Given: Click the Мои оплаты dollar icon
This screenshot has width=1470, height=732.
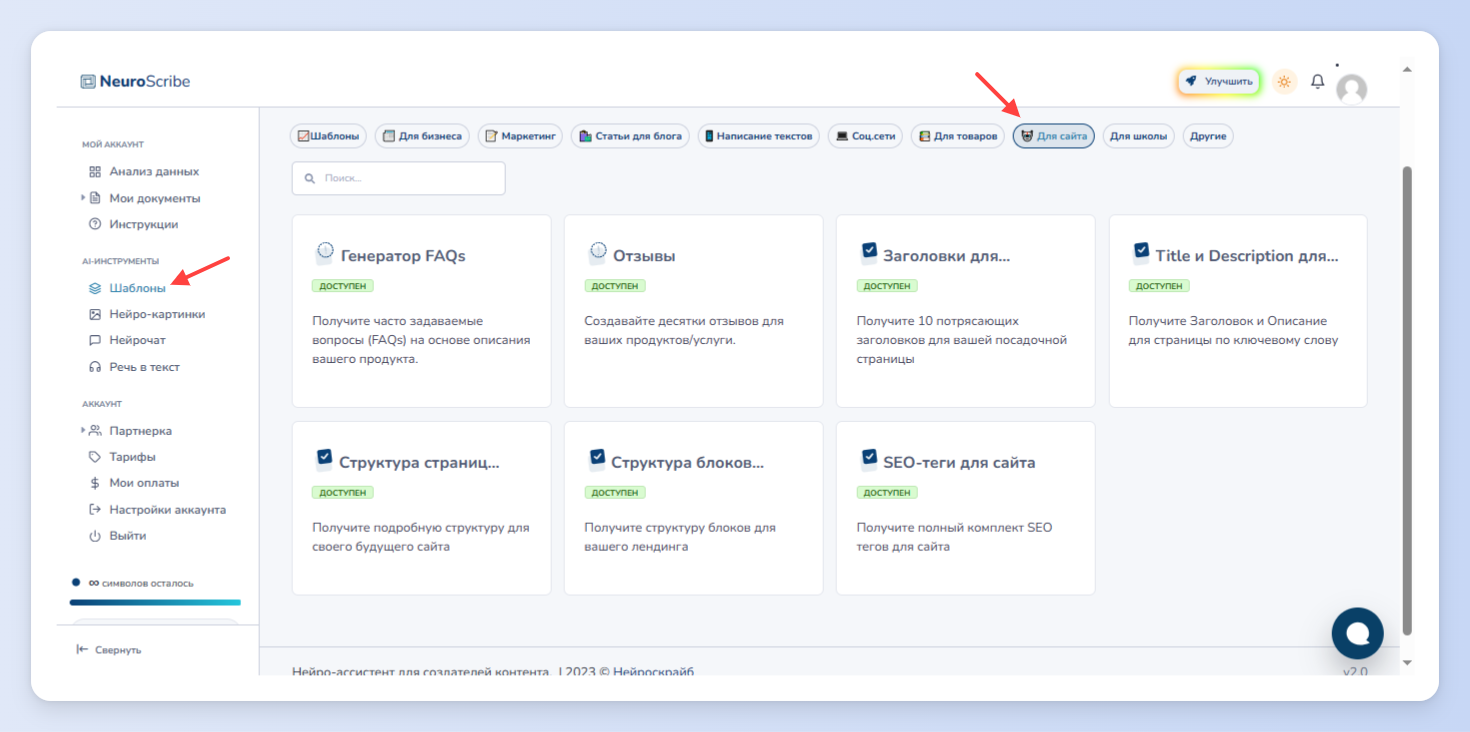Looking at the screenshot, I should click(x=95, y=483).
